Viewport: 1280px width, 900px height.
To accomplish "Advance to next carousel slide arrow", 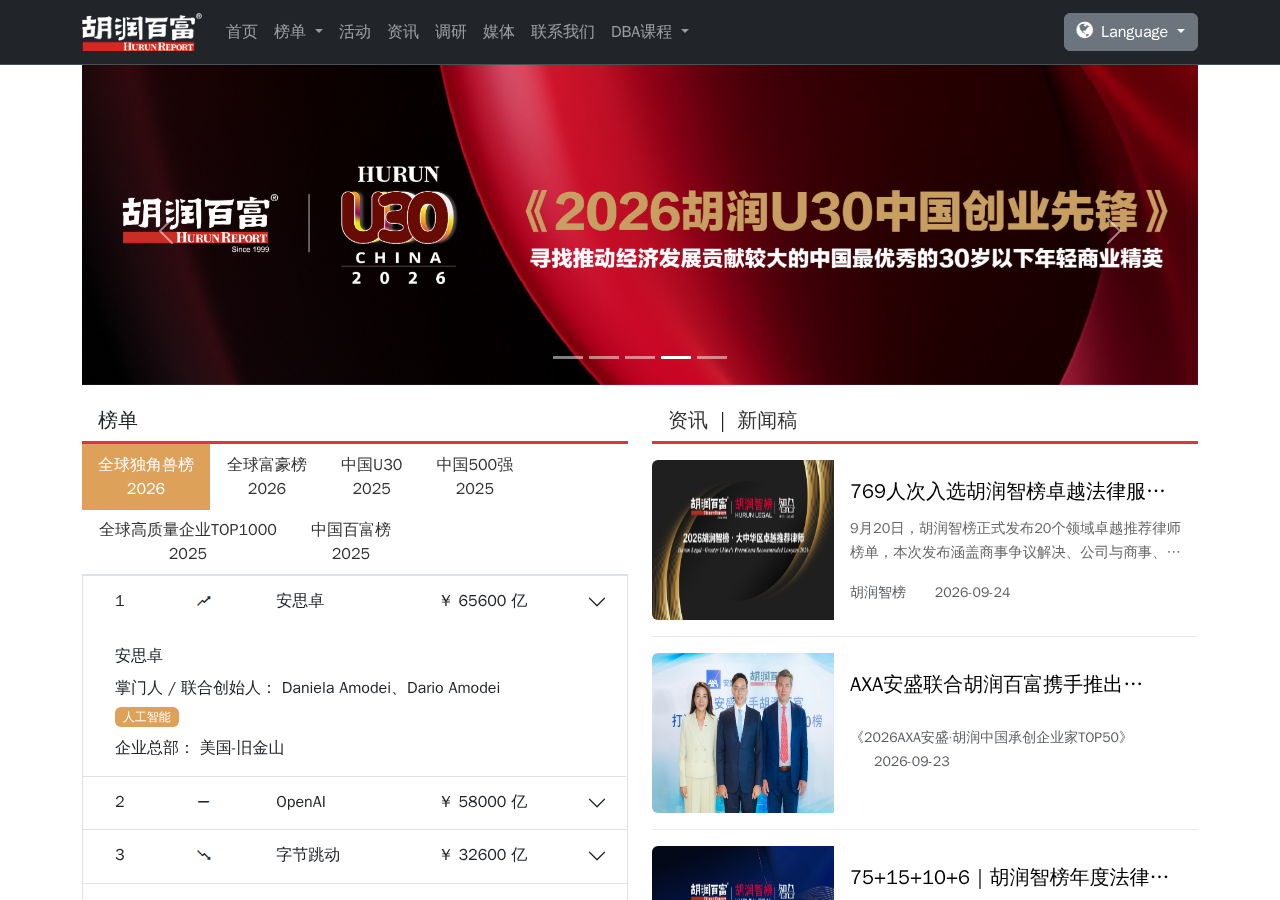I will 1114,230.
